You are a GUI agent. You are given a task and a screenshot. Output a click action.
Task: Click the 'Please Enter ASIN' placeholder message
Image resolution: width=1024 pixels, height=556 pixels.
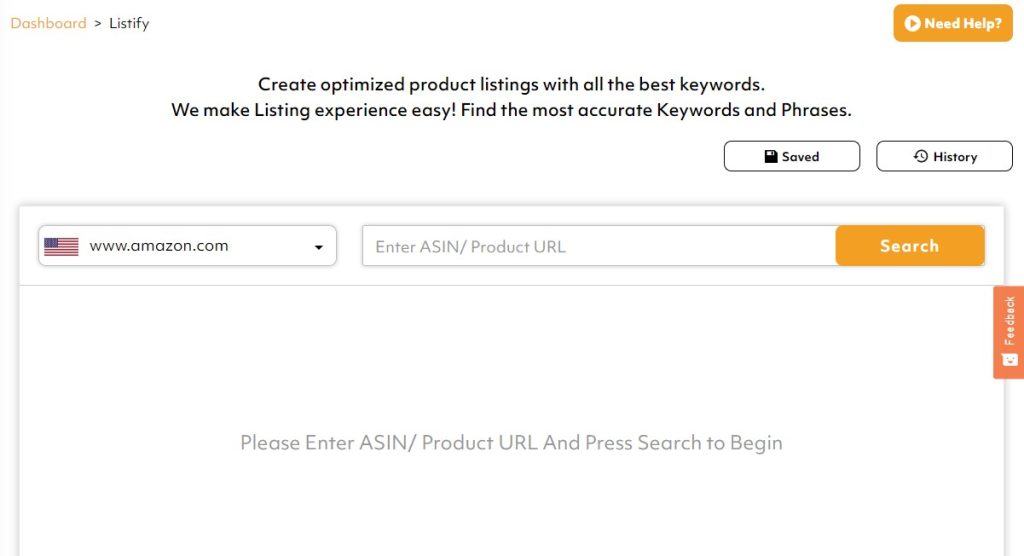[390, 442]
